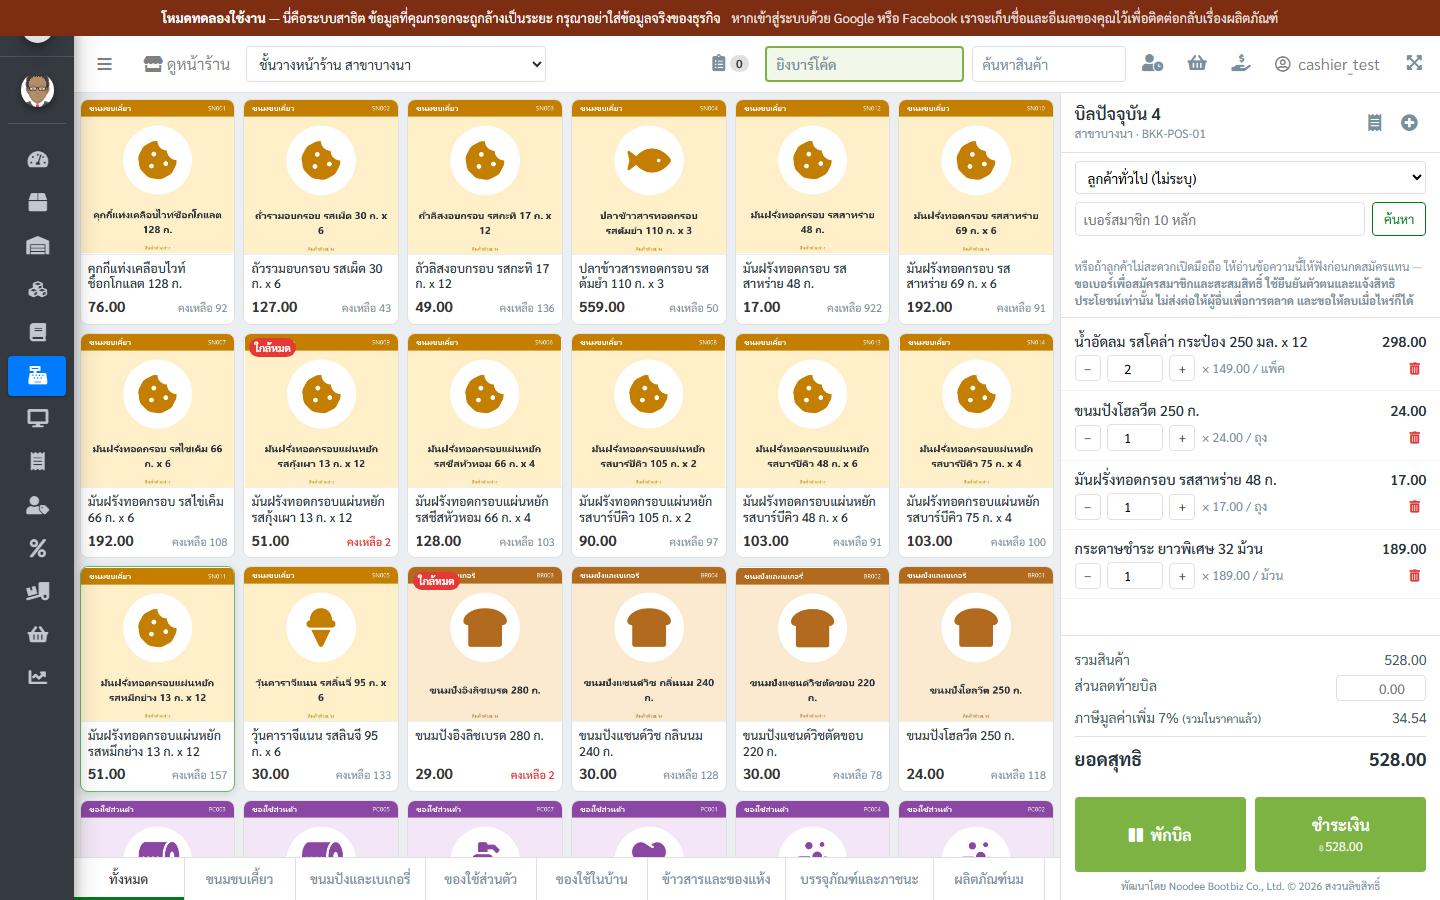This screenshot has width=1440, height=900.
Task: Click ดูหน้าร้าน storefront link
Action: pyautogui.click(x=187, y=64)
